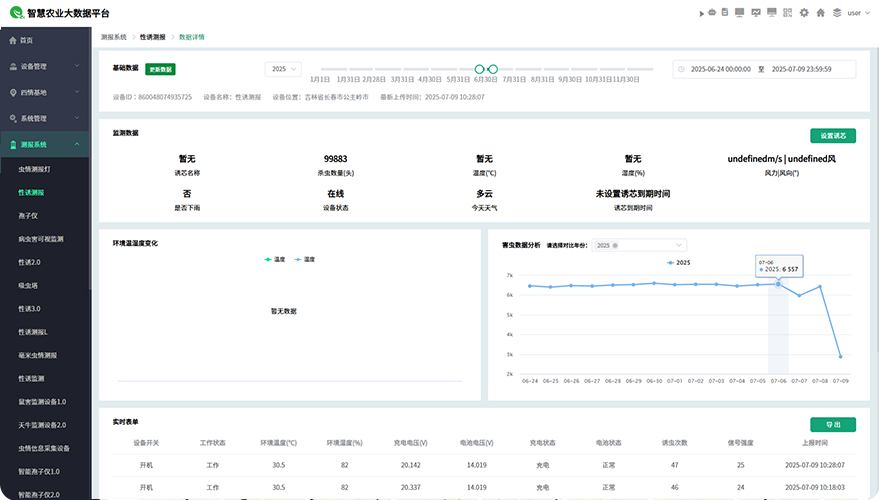Expand the 设备管理 sidebar menu
This screenshot has width=880, height=500.
click(x=45, y=66)
